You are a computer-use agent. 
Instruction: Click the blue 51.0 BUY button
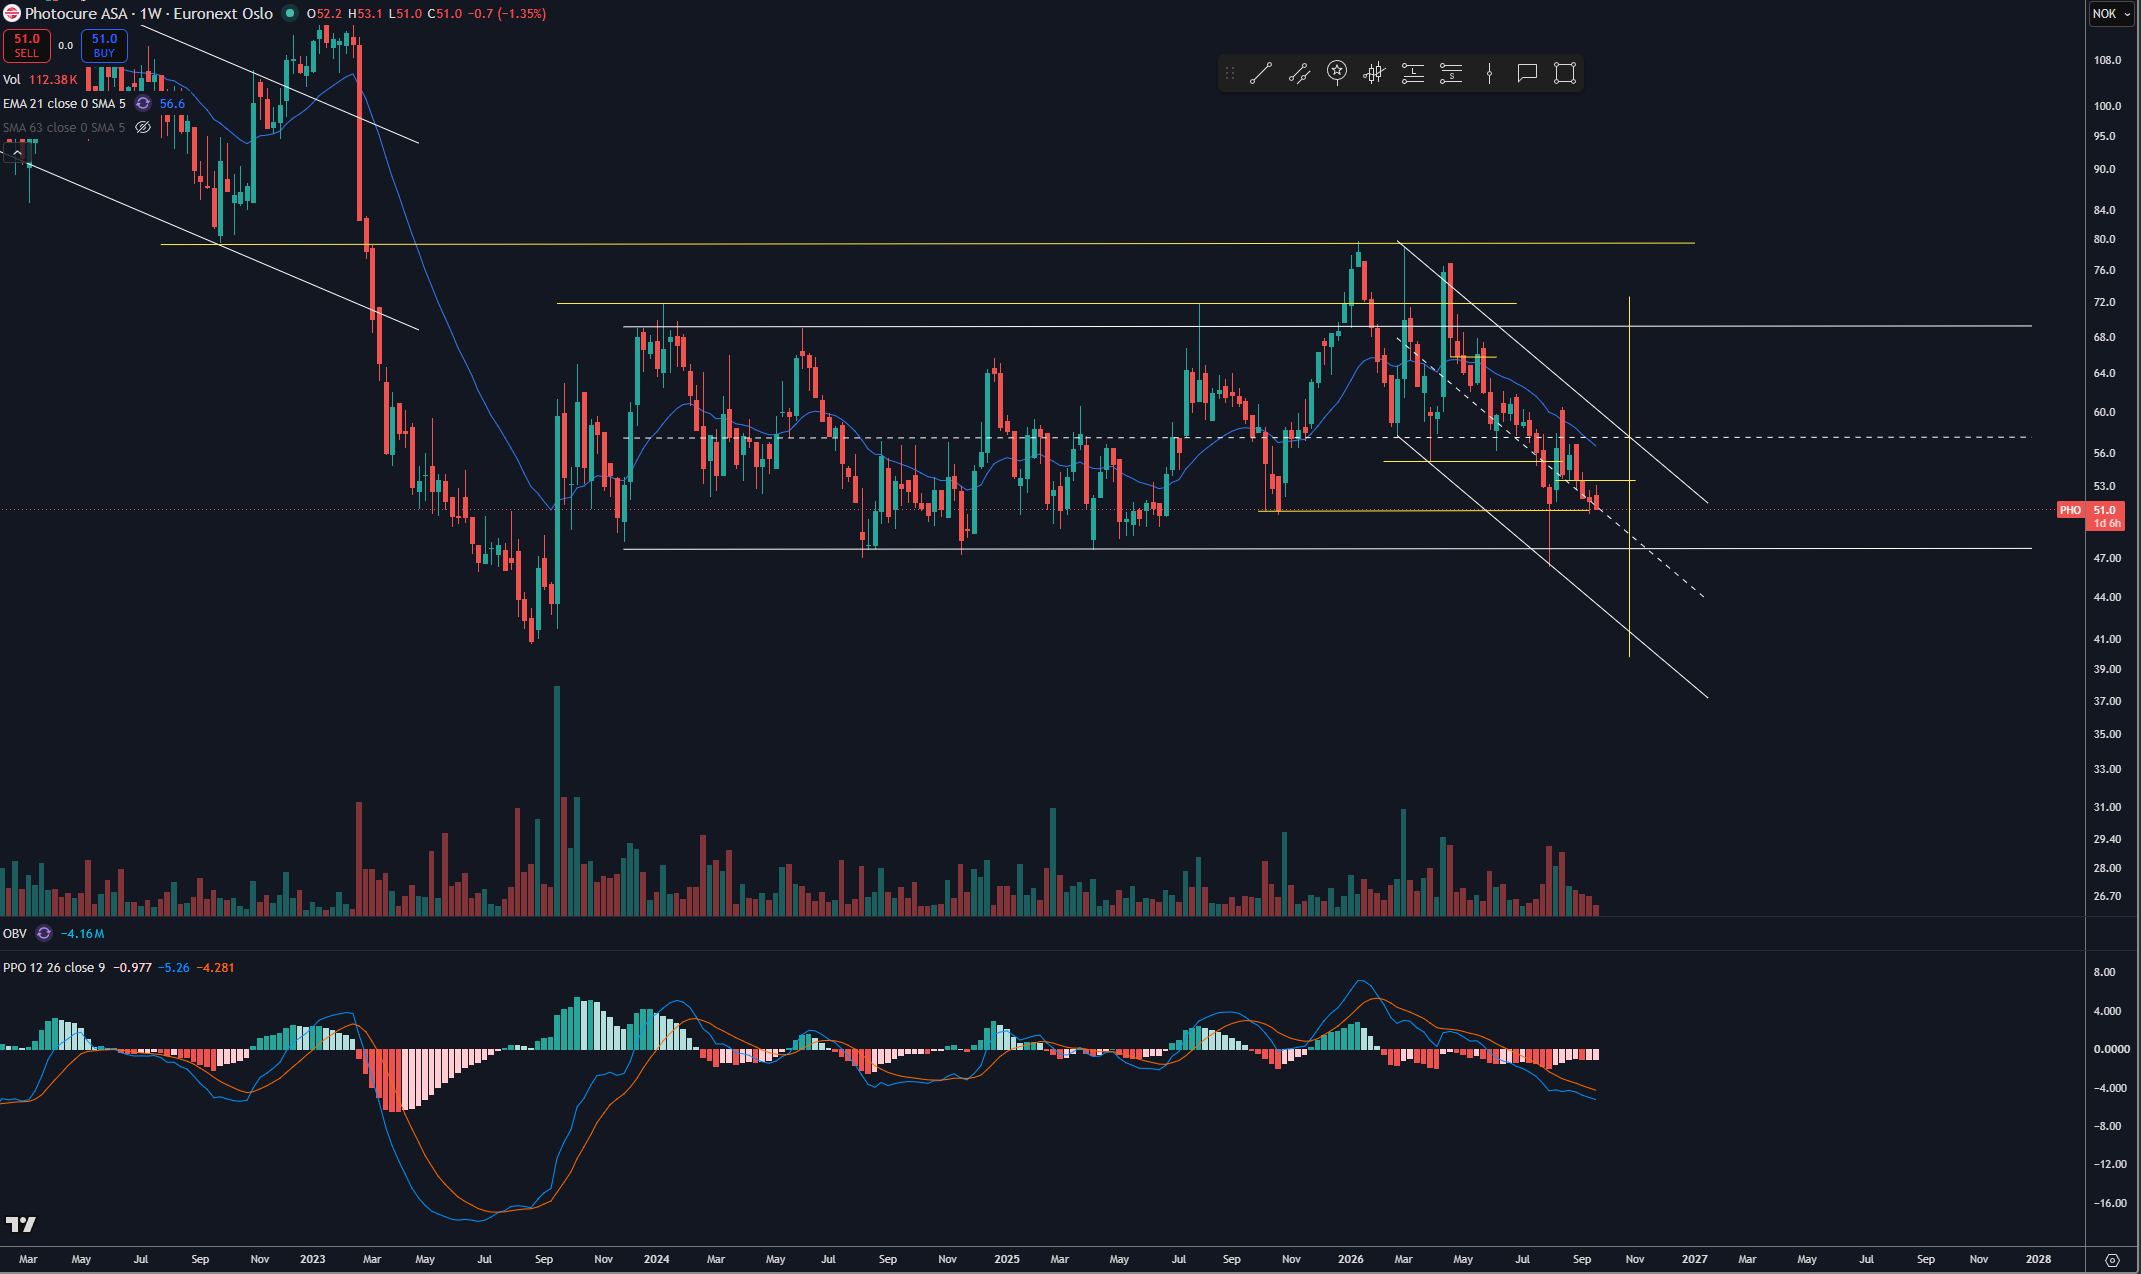coord(104,46)
